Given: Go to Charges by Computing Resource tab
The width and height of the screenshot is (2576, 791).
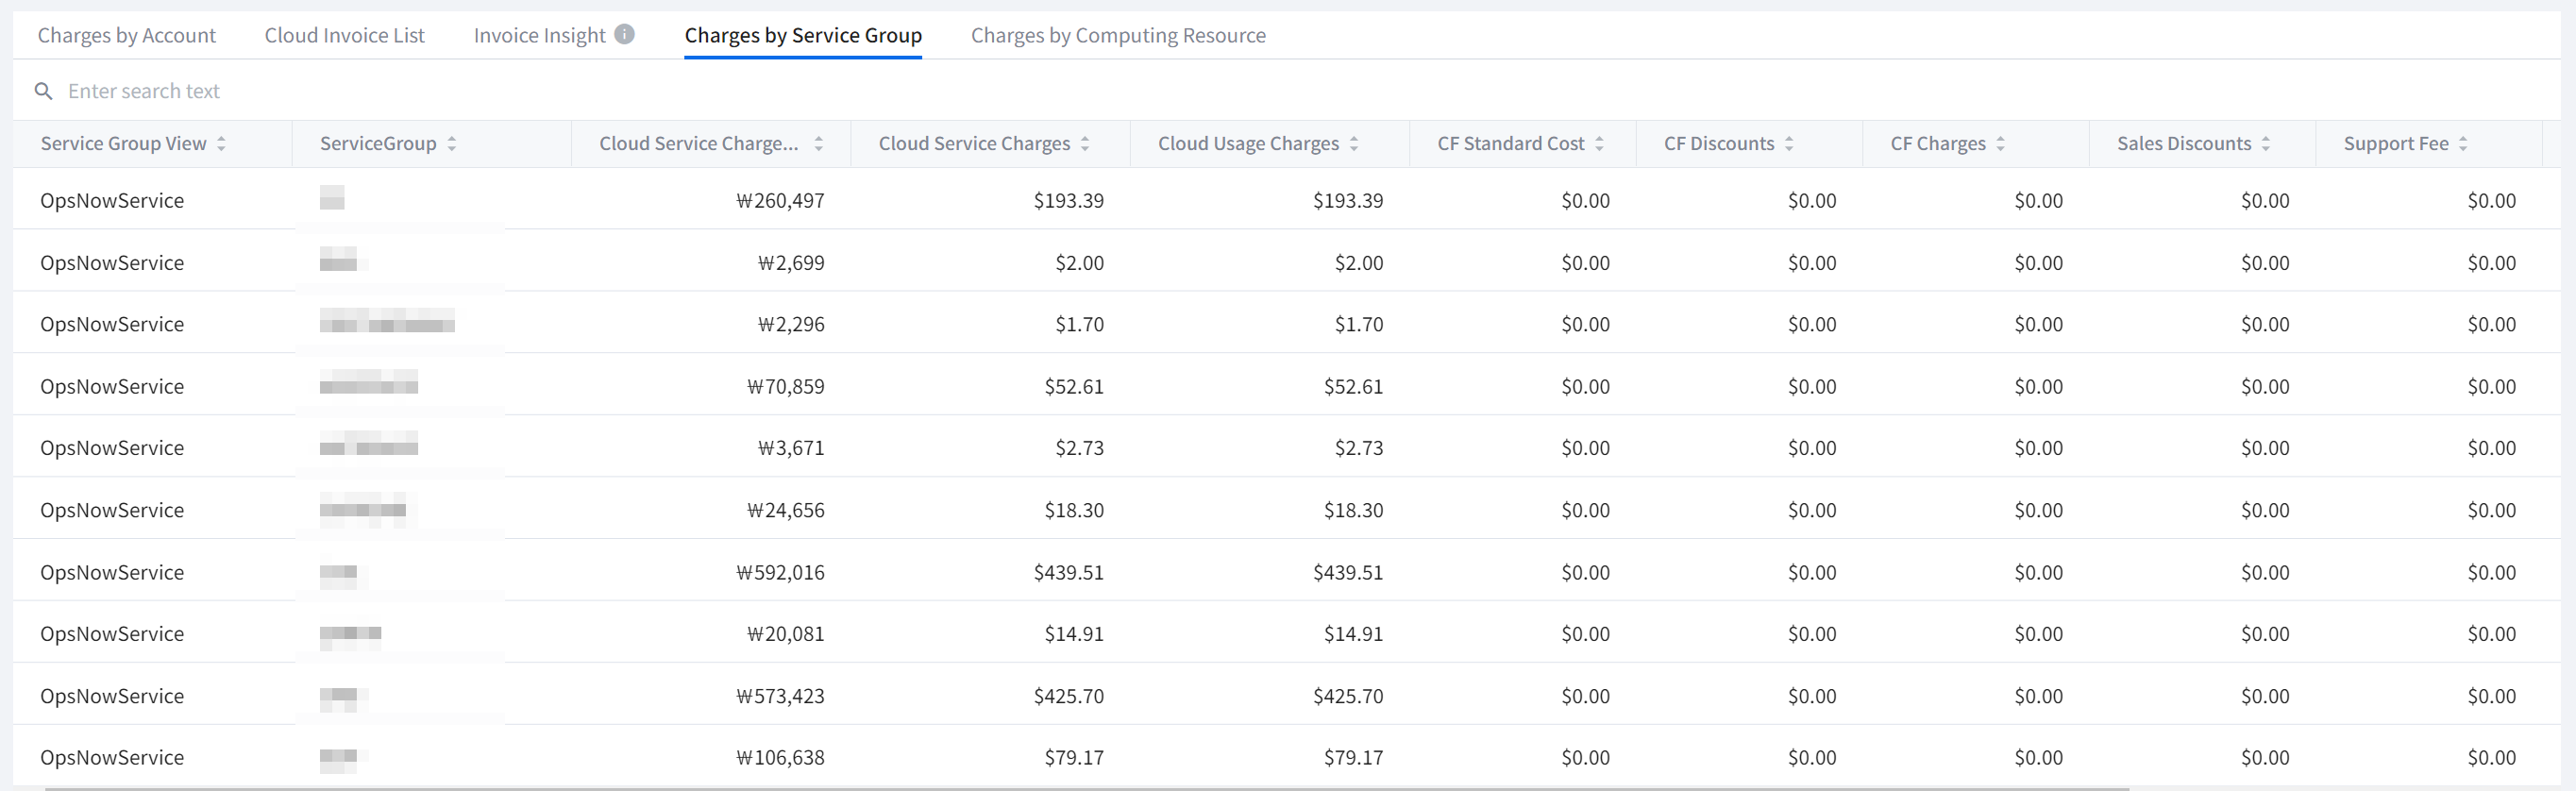Looking at the screenshot, I should 1117,36.
